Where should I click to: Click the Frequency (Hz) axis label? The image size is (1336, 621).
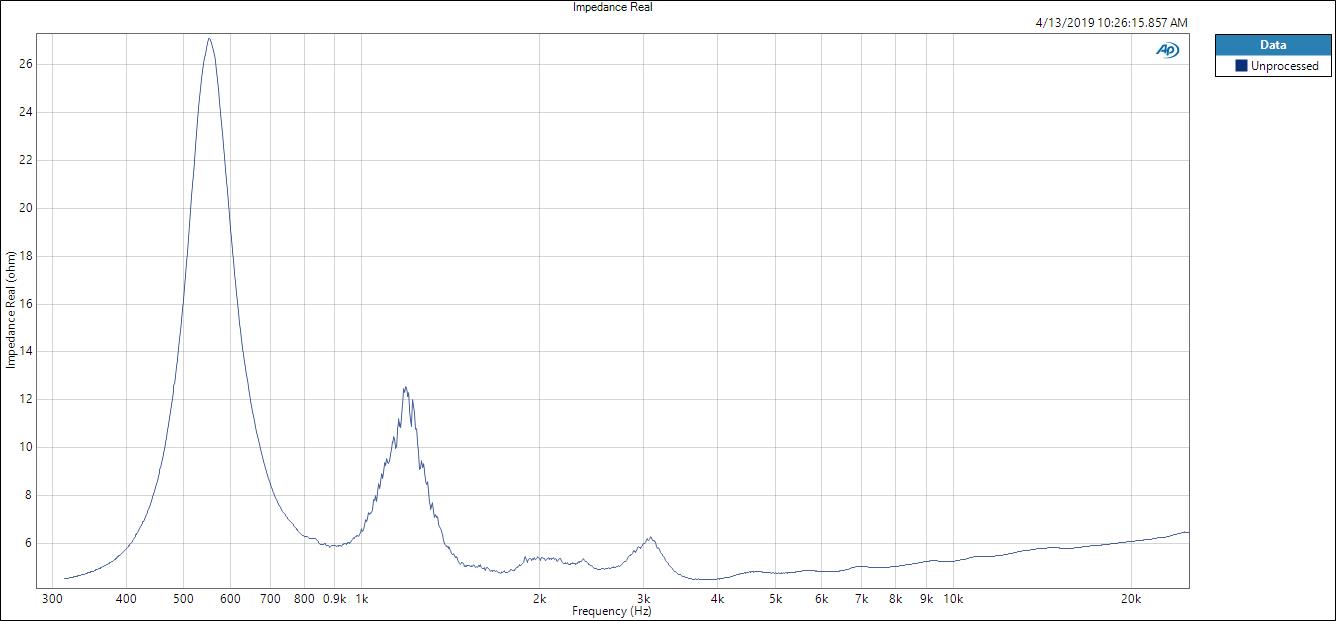coord(612,611)
